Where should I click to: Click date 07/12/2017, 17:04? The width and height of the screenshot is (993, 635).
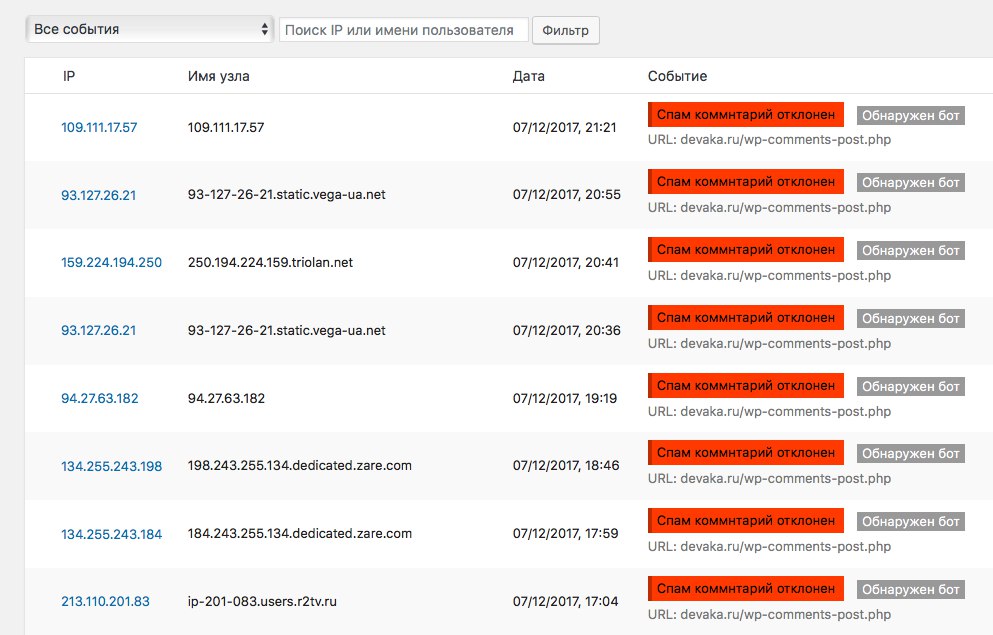coord(566,601)
